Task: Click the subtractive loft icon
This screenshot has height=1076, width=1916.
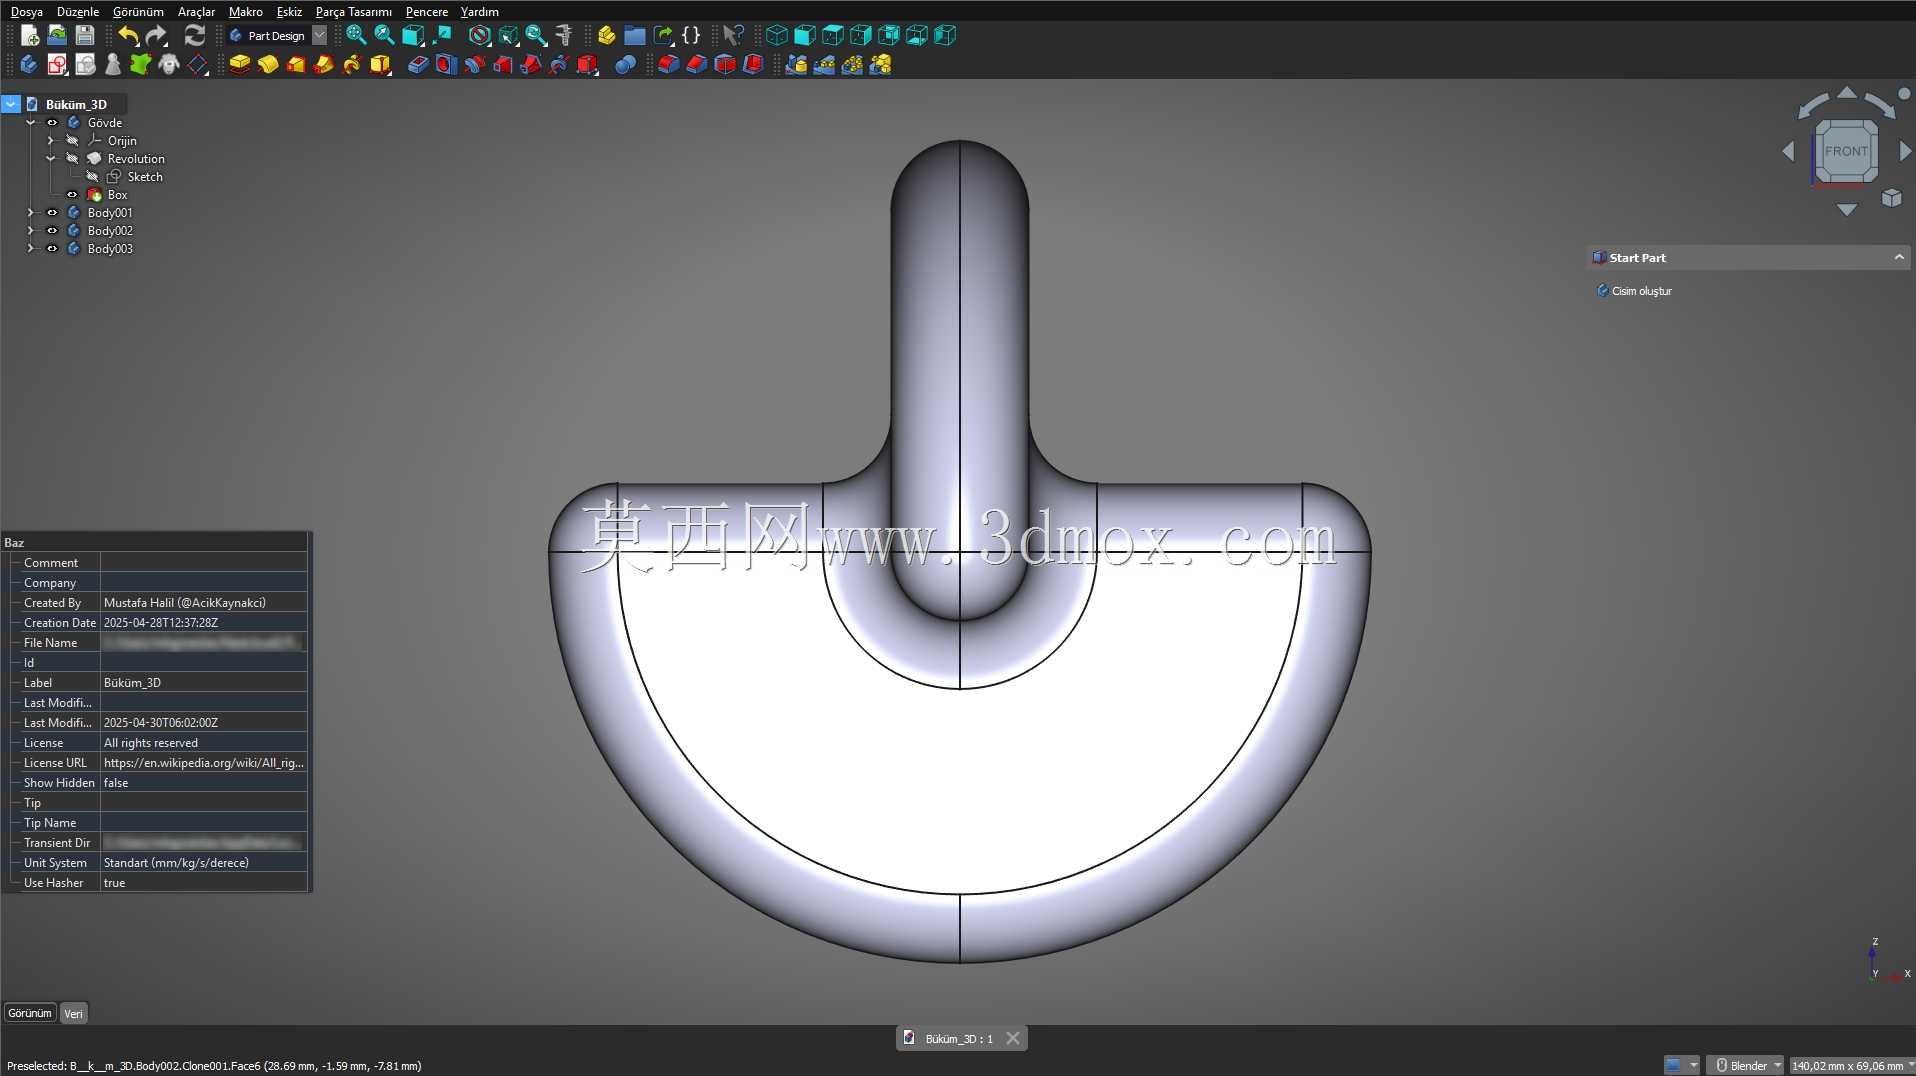Action: 502,65
